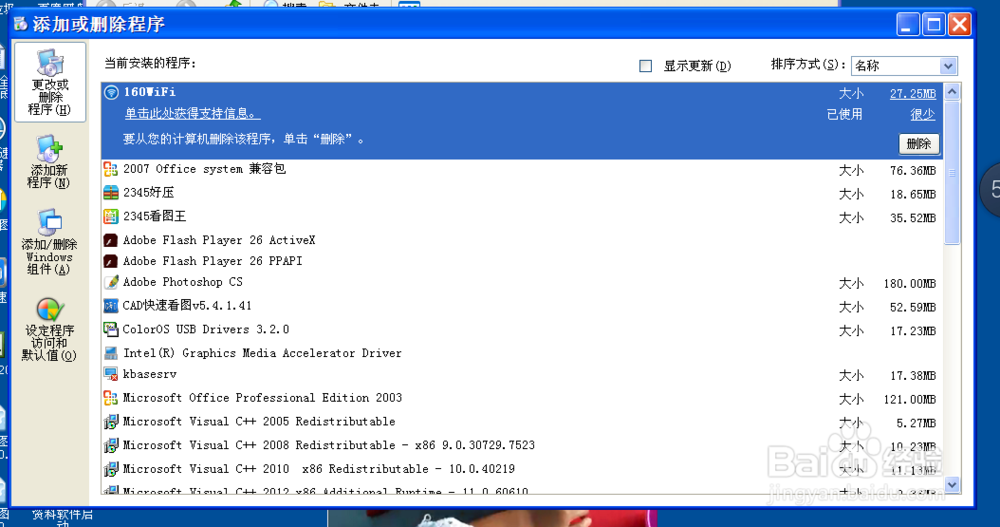1000x527 pixels.
Task: Click the 2345好压 program icon
Action: pos(111,193)
